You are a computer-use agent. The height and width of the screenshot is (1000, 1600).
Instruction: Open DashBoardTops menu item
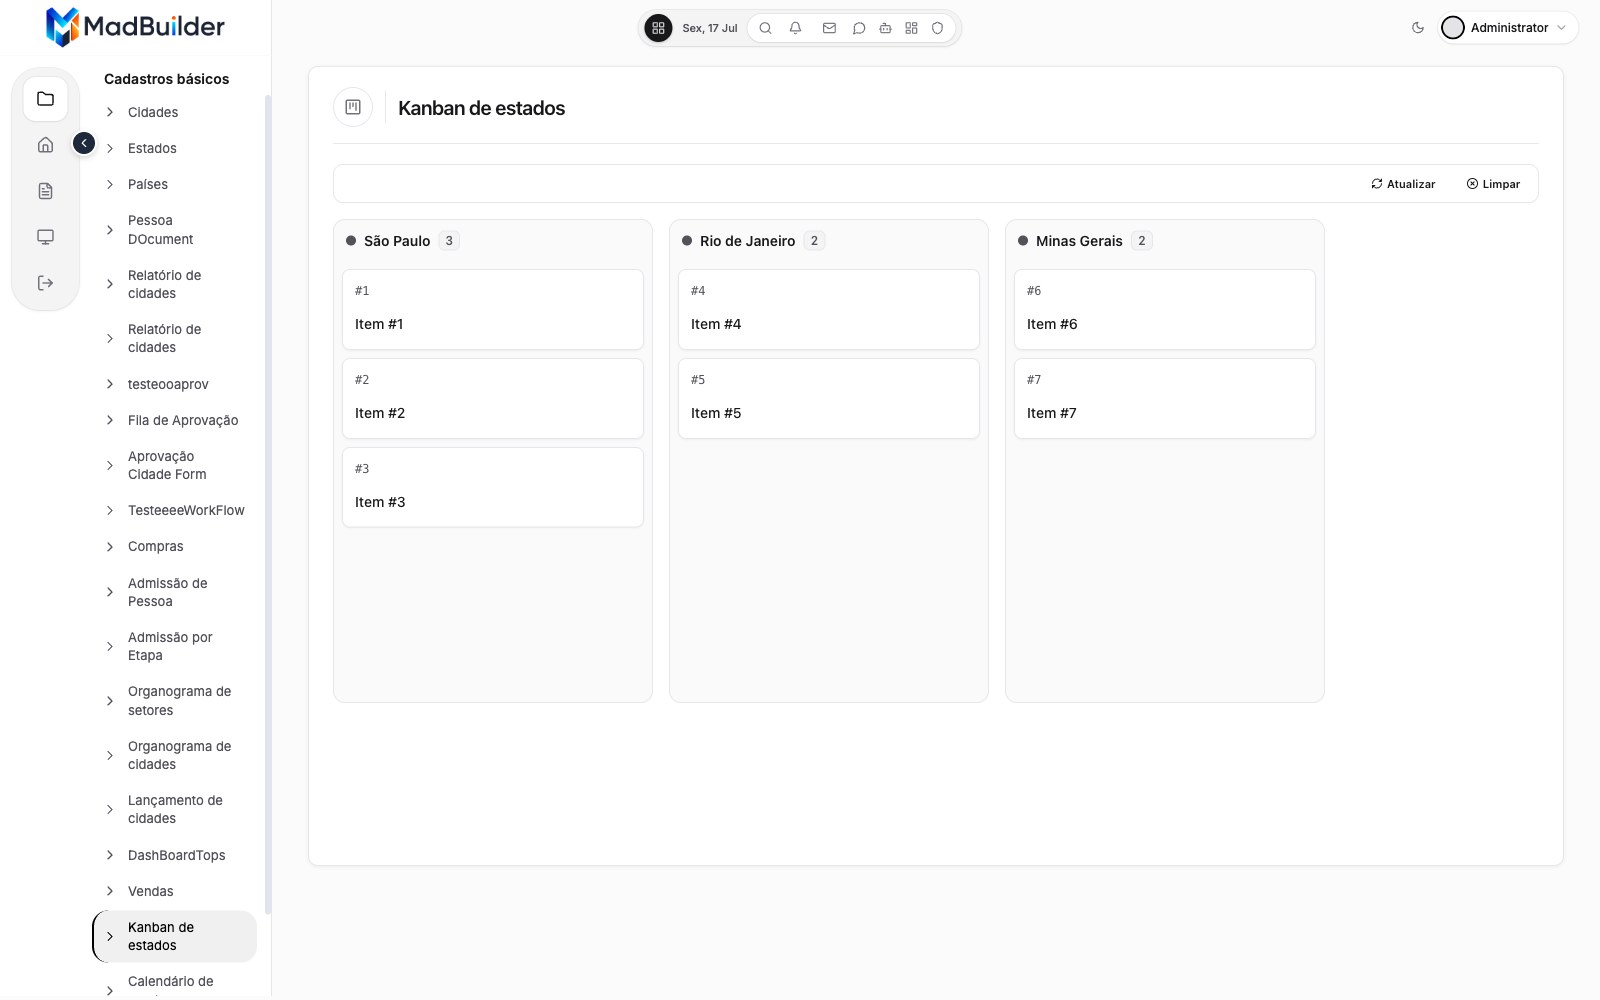(x=175, y=855)
